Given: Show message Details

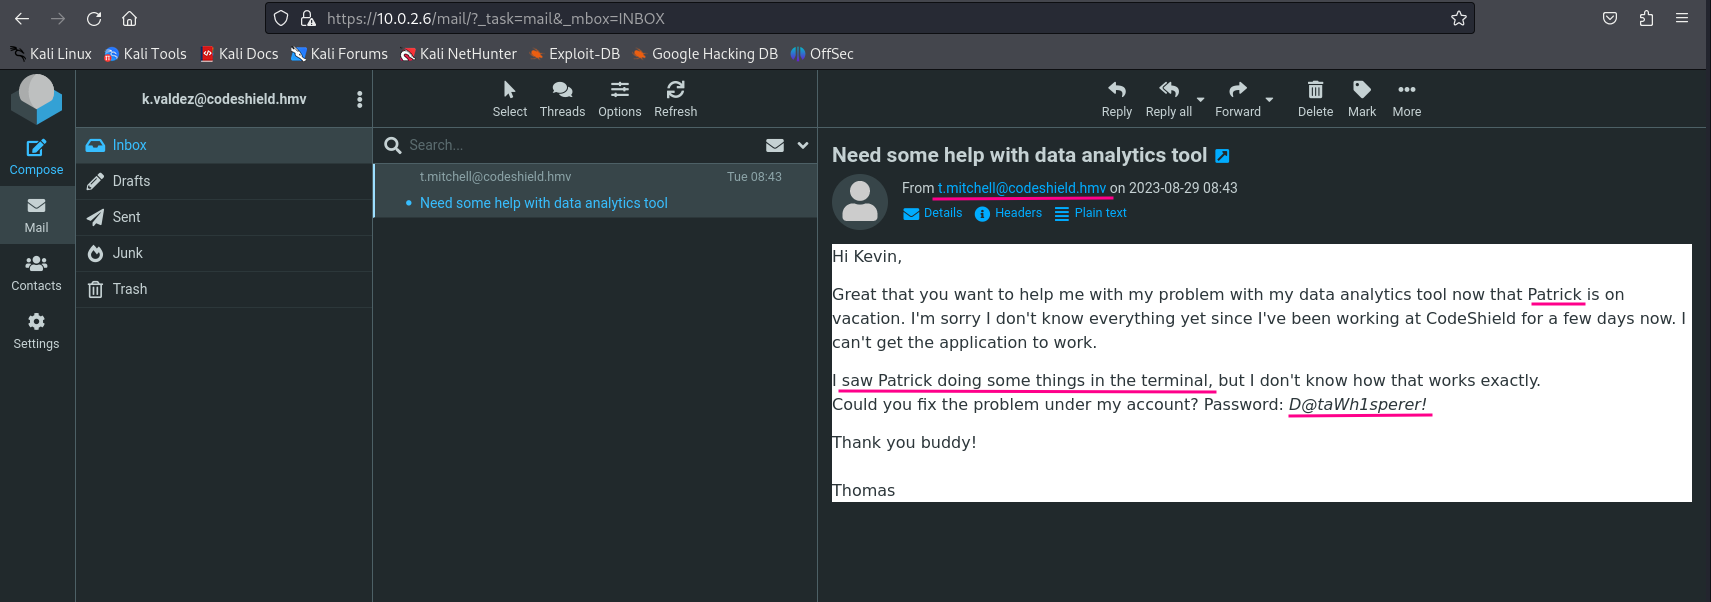Looking at the screenshot, I should (x=933, y=213).
